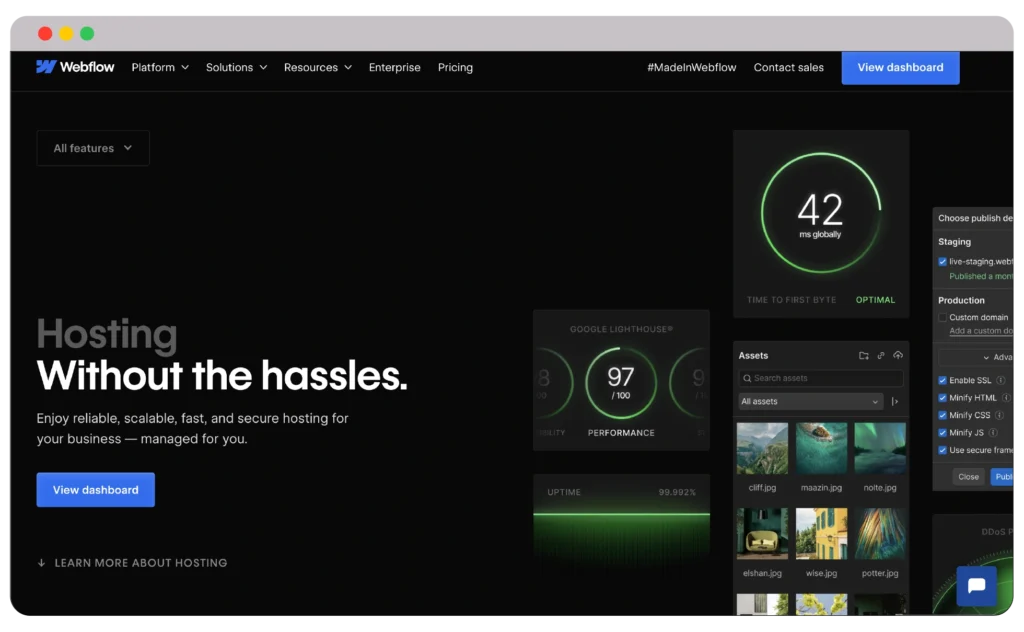Toggle the Minify HTML checkbox
Image resolution: width=1024 pixels, height=632 pixels.
(943, 398)
